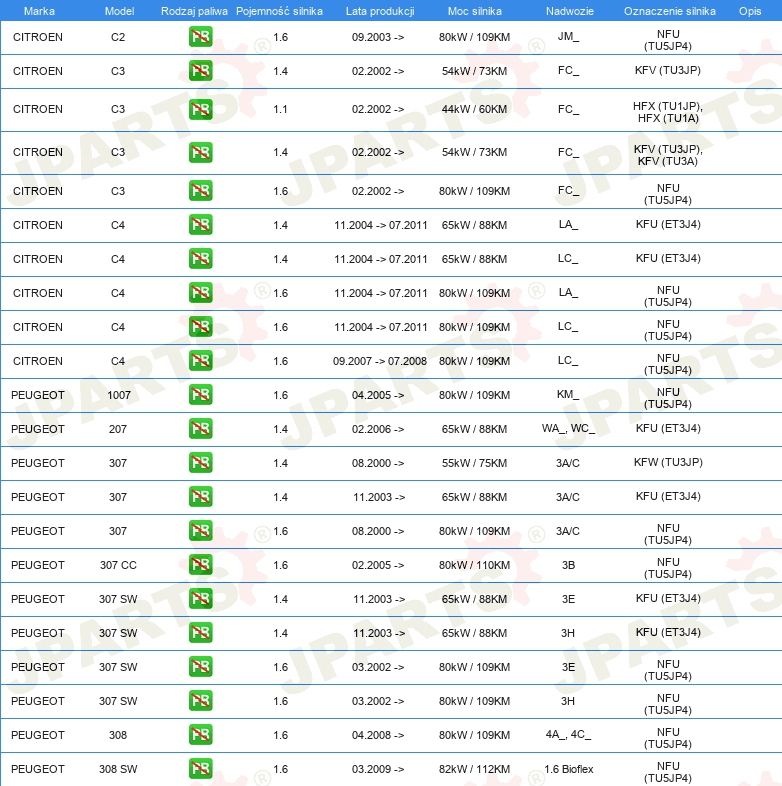Click the fuel icon in the Peugeot 1007 row
Viewport: 782px width, 786px height.
tap(201, 395)
